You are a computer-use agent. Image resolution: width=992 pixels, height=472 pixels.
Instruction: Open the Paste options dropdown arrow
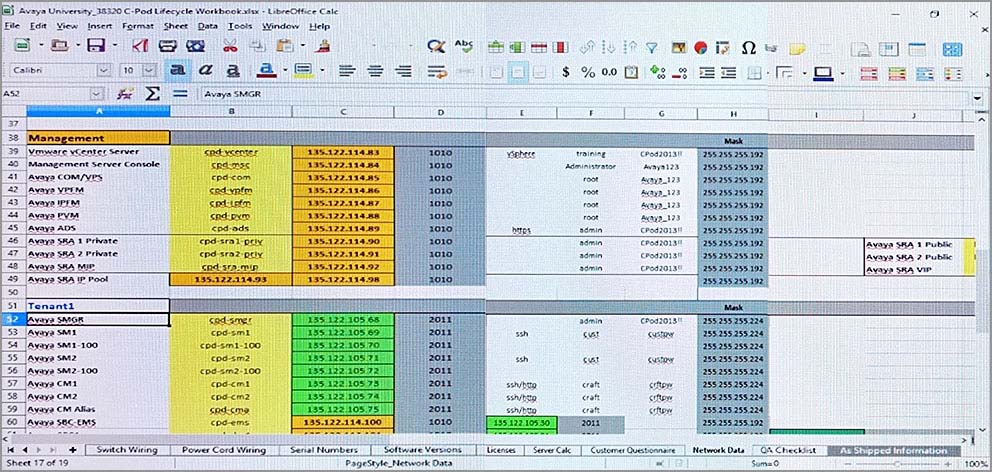302,46
